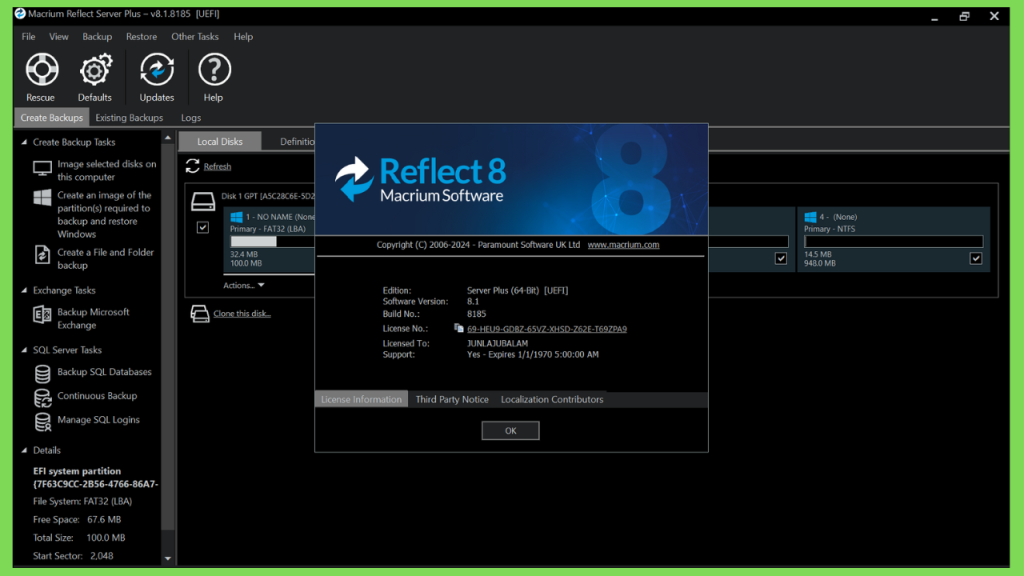Screen dimensions: 1024x576
Task: Open the Localization Contributors tab
Action: (x=552, y=399)
